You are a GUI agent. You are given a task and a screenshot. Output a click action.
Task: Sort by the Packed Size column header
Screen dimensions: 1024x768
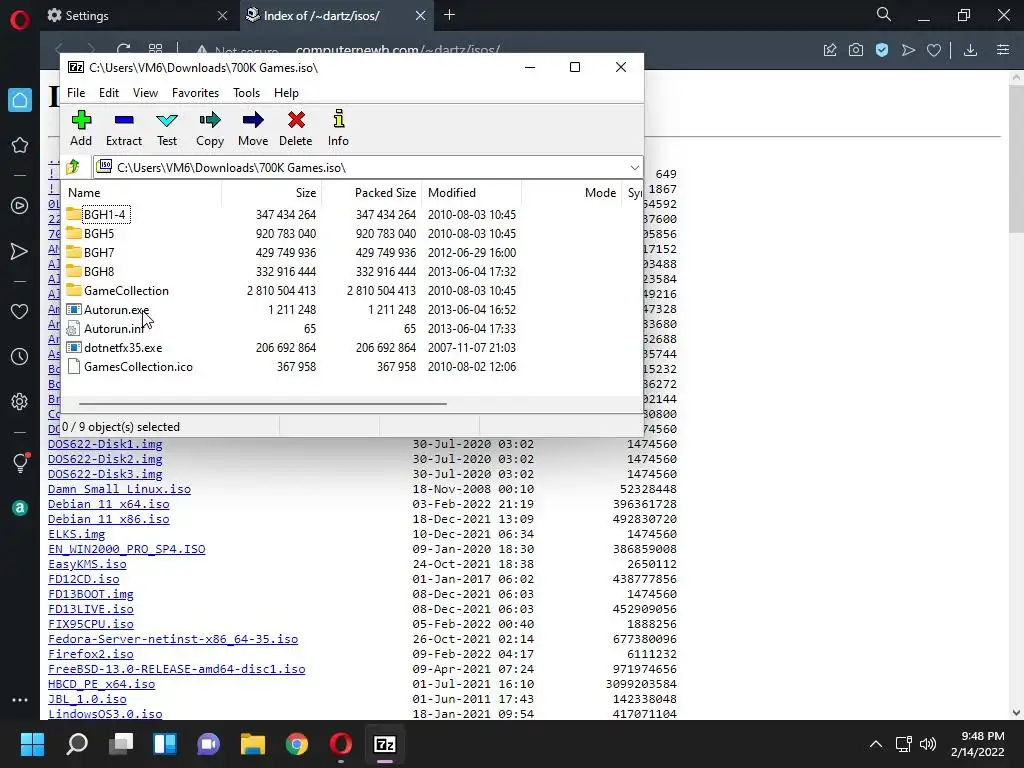[372, 193]
